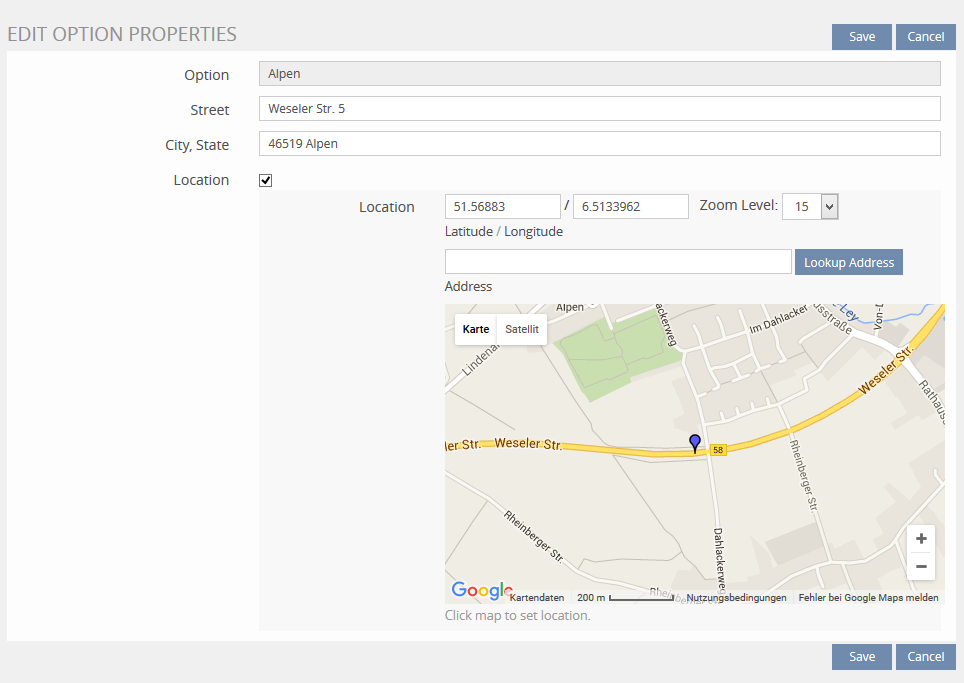The width and height of the screenshot is (964, 683).
Task: Uncheck the Location checkbox
Action: pos(266,181)
